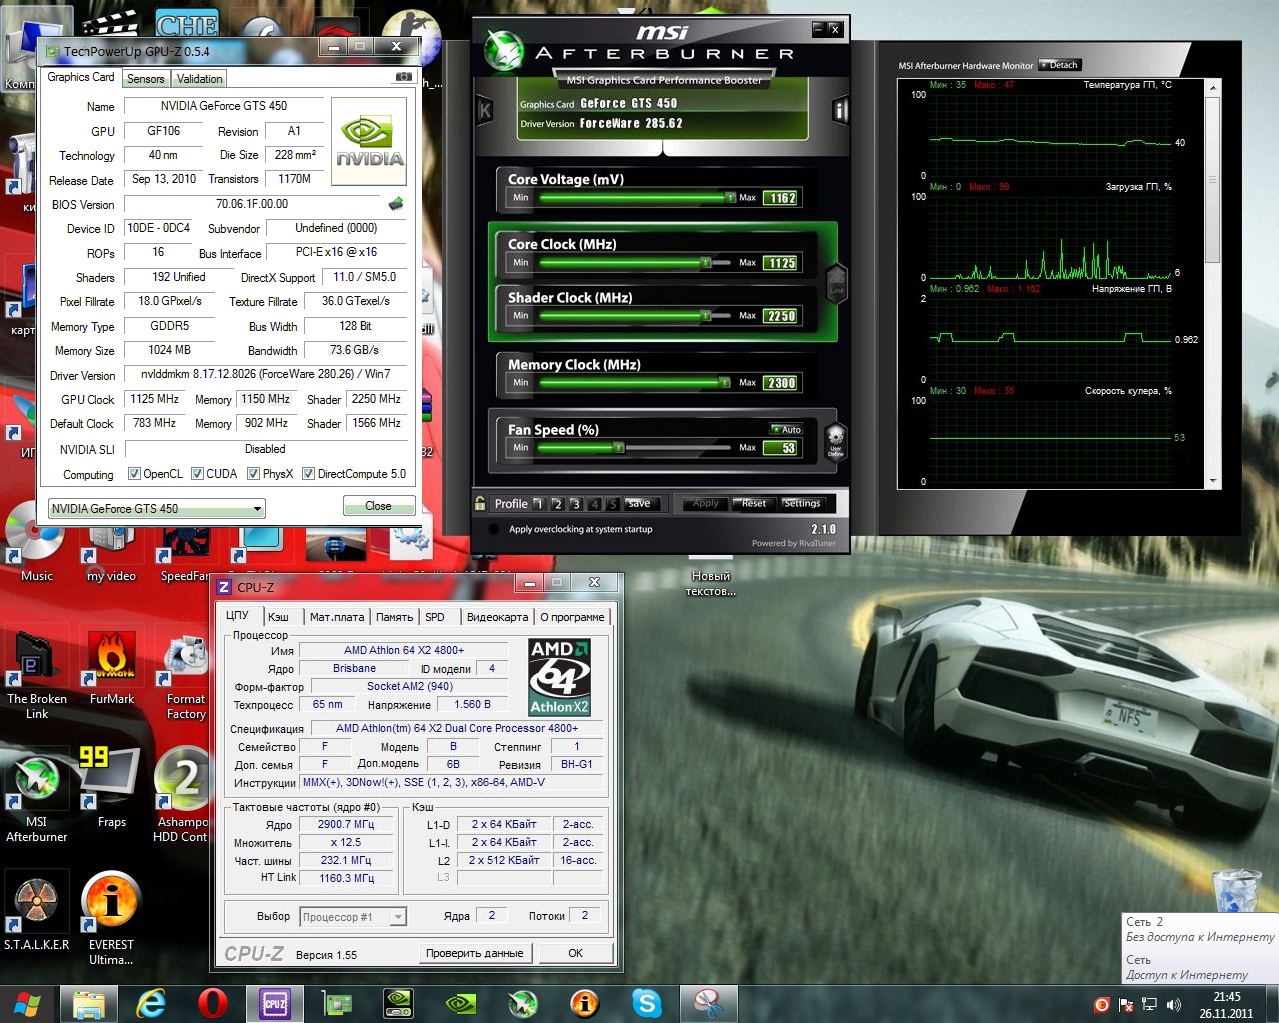Click the Afterburner info 'i' side button

pyautogui.click(x=841, y=110)
